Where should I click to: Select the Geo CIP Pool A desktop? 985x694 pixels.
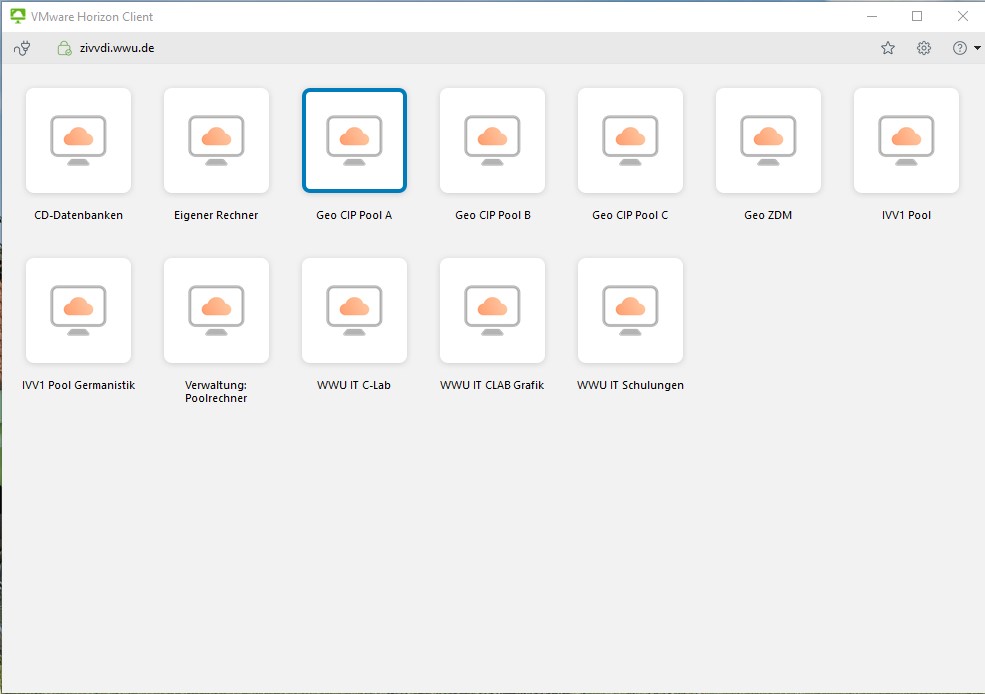pos(354,140)
